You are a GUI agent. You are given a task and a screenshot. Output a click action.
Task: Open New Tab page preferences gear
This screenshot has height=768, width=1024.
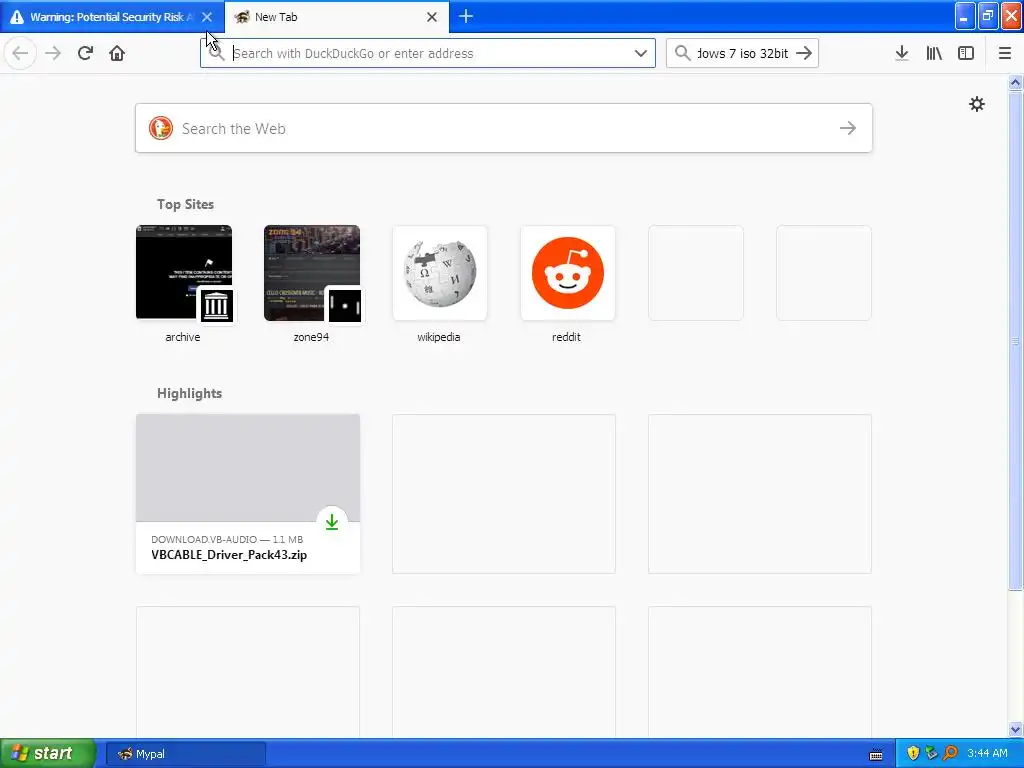[976, 104]
